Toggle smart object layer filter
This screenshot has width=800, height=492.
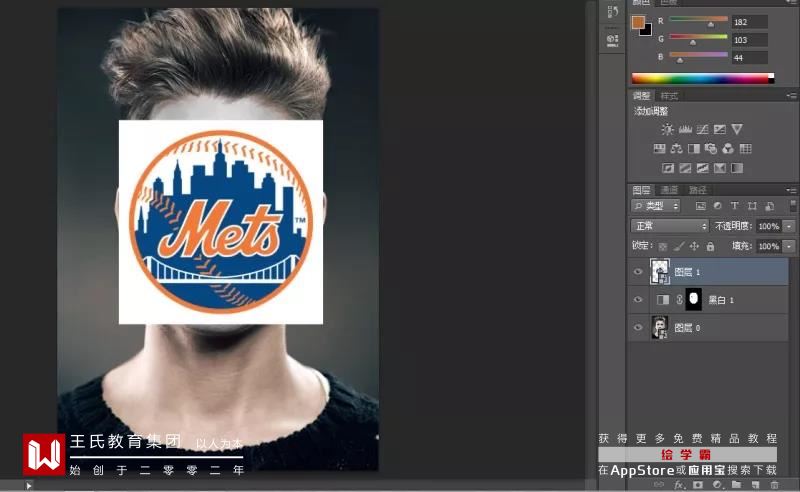769,206
